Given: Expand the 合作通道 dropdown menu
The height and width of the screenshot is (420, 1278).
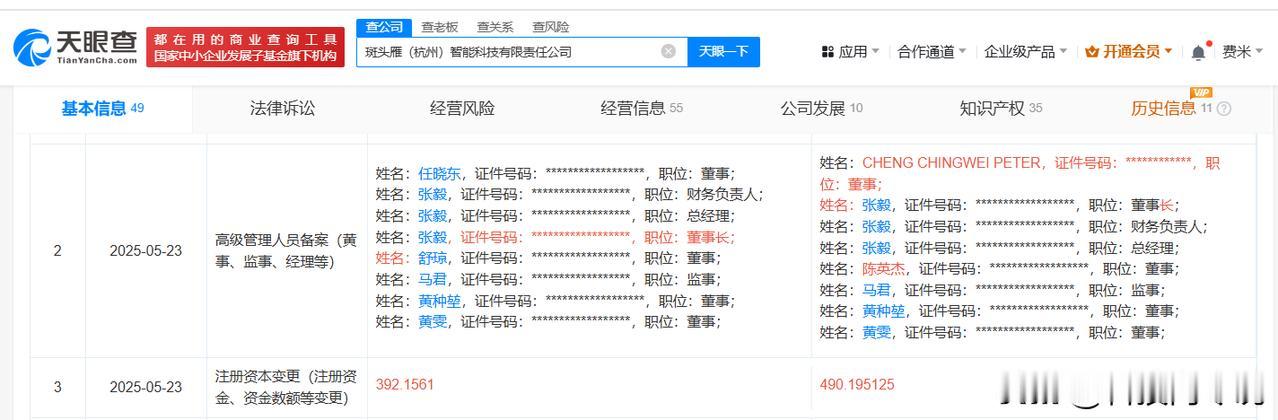Looking at the screenshot, I should click(932, 51).
